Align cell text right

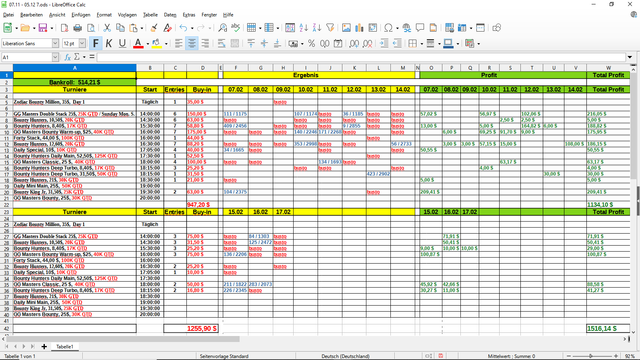205,43
